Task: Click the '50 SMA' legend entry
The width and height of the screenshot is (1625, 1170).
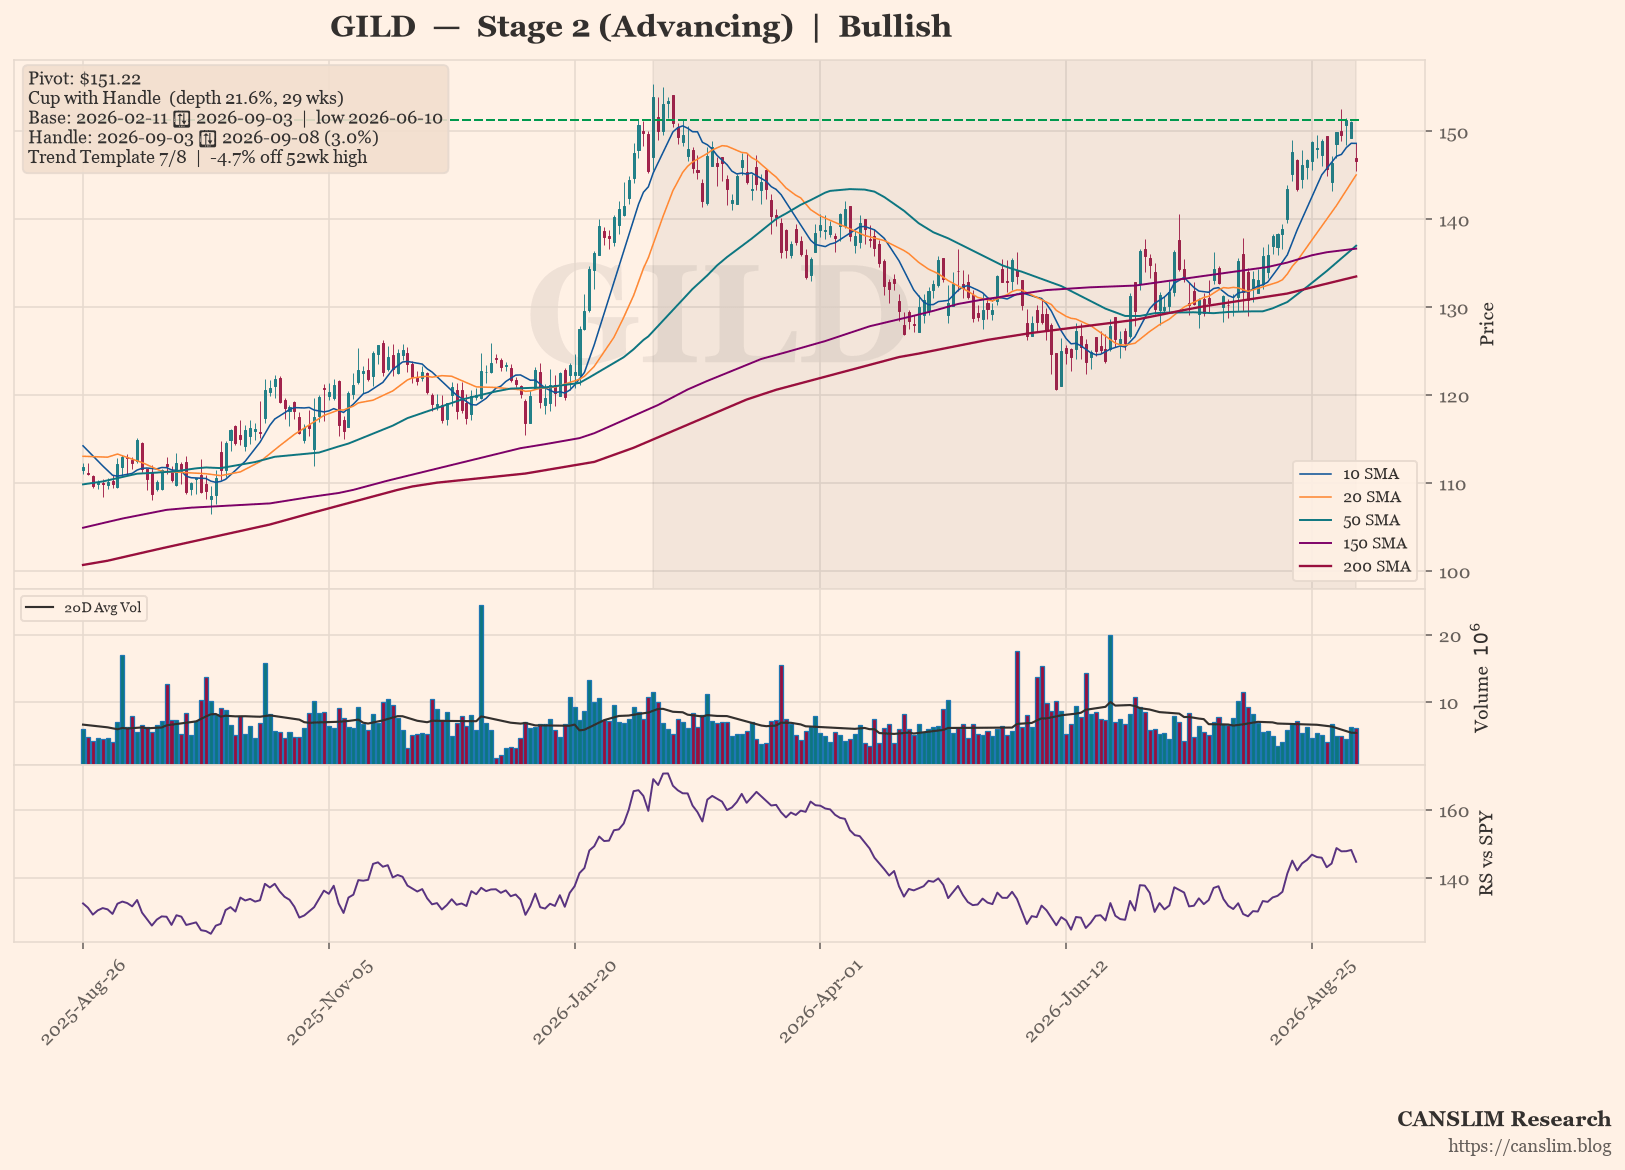Action: pyautogui.click(x=1356, y=520)
